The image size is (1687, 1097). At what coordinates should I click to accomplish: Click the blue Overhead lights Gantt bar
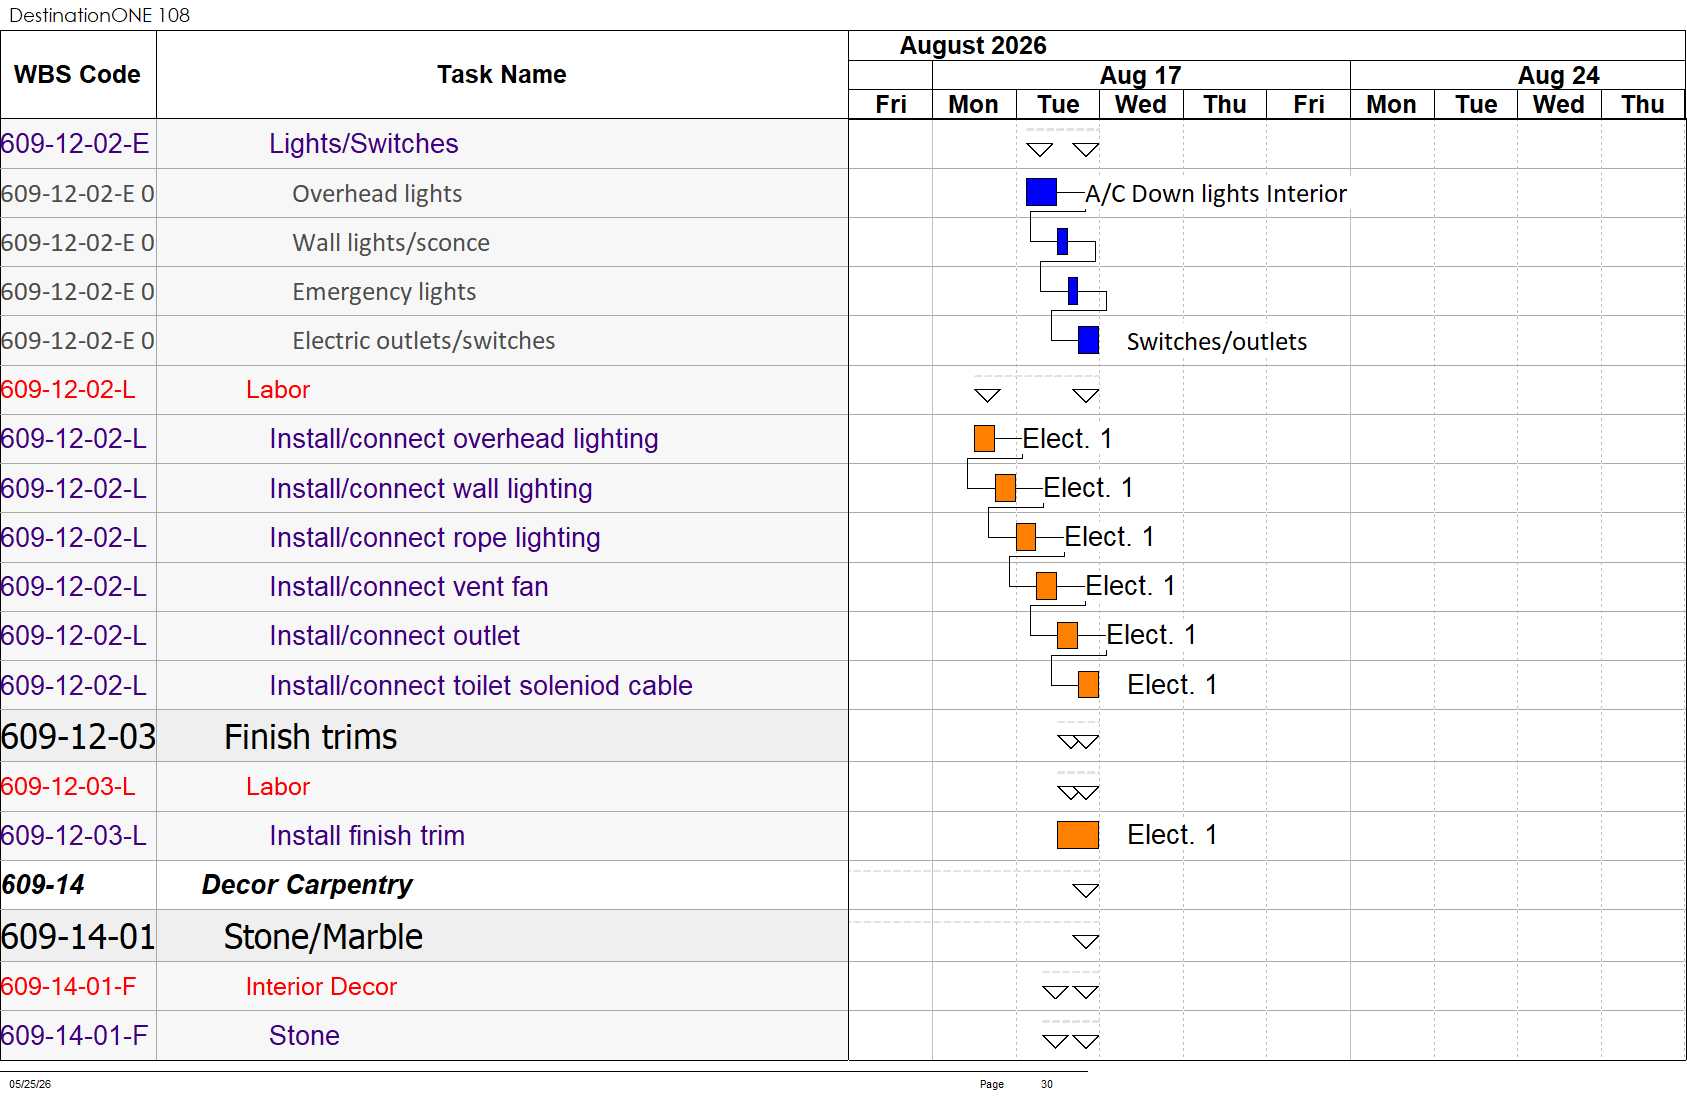click(1042, 192)
